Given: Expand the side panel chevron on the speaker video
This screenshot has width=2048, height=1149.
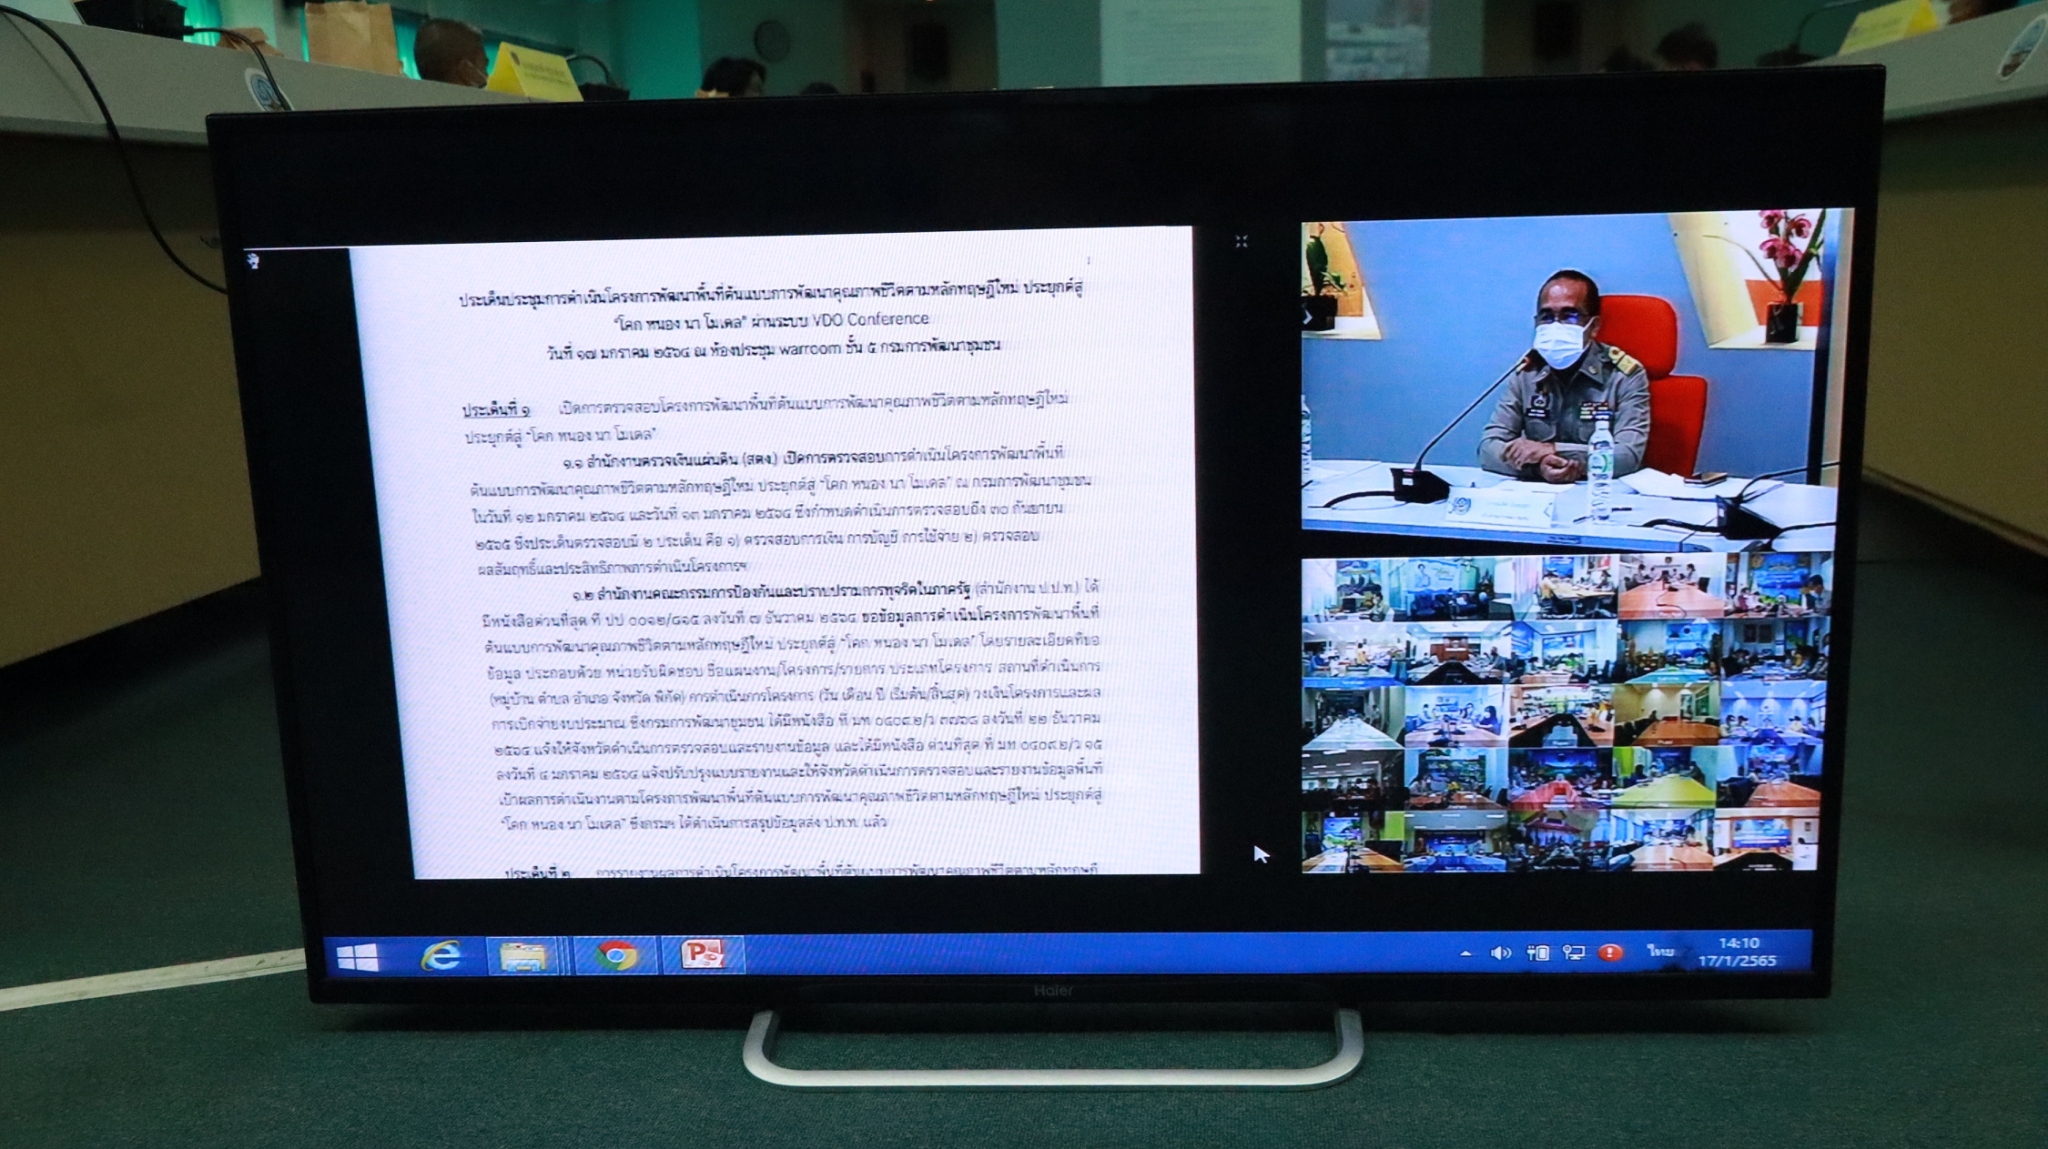Looking at the screenshot, I should [x=1307, y=317].
